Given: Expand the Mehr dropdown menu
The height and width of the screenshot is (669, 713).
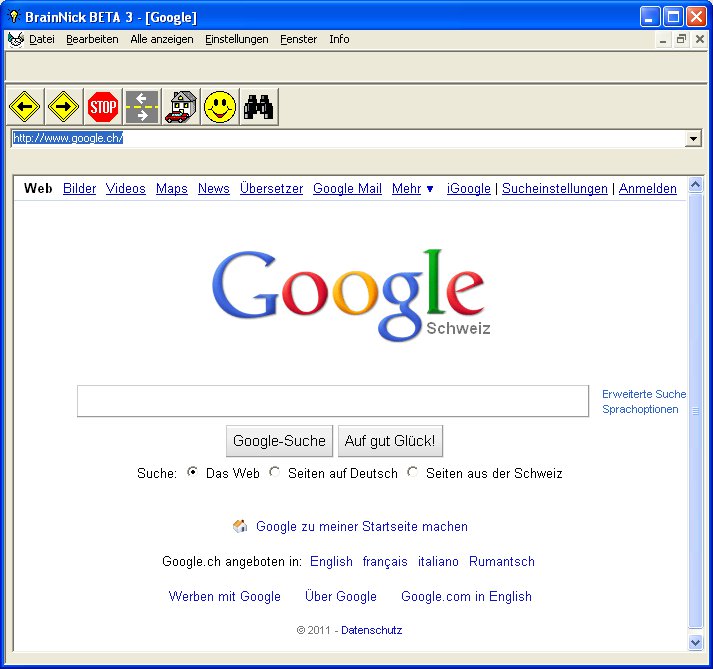Looking at the screenshot, I should click(x=412, y=188).
